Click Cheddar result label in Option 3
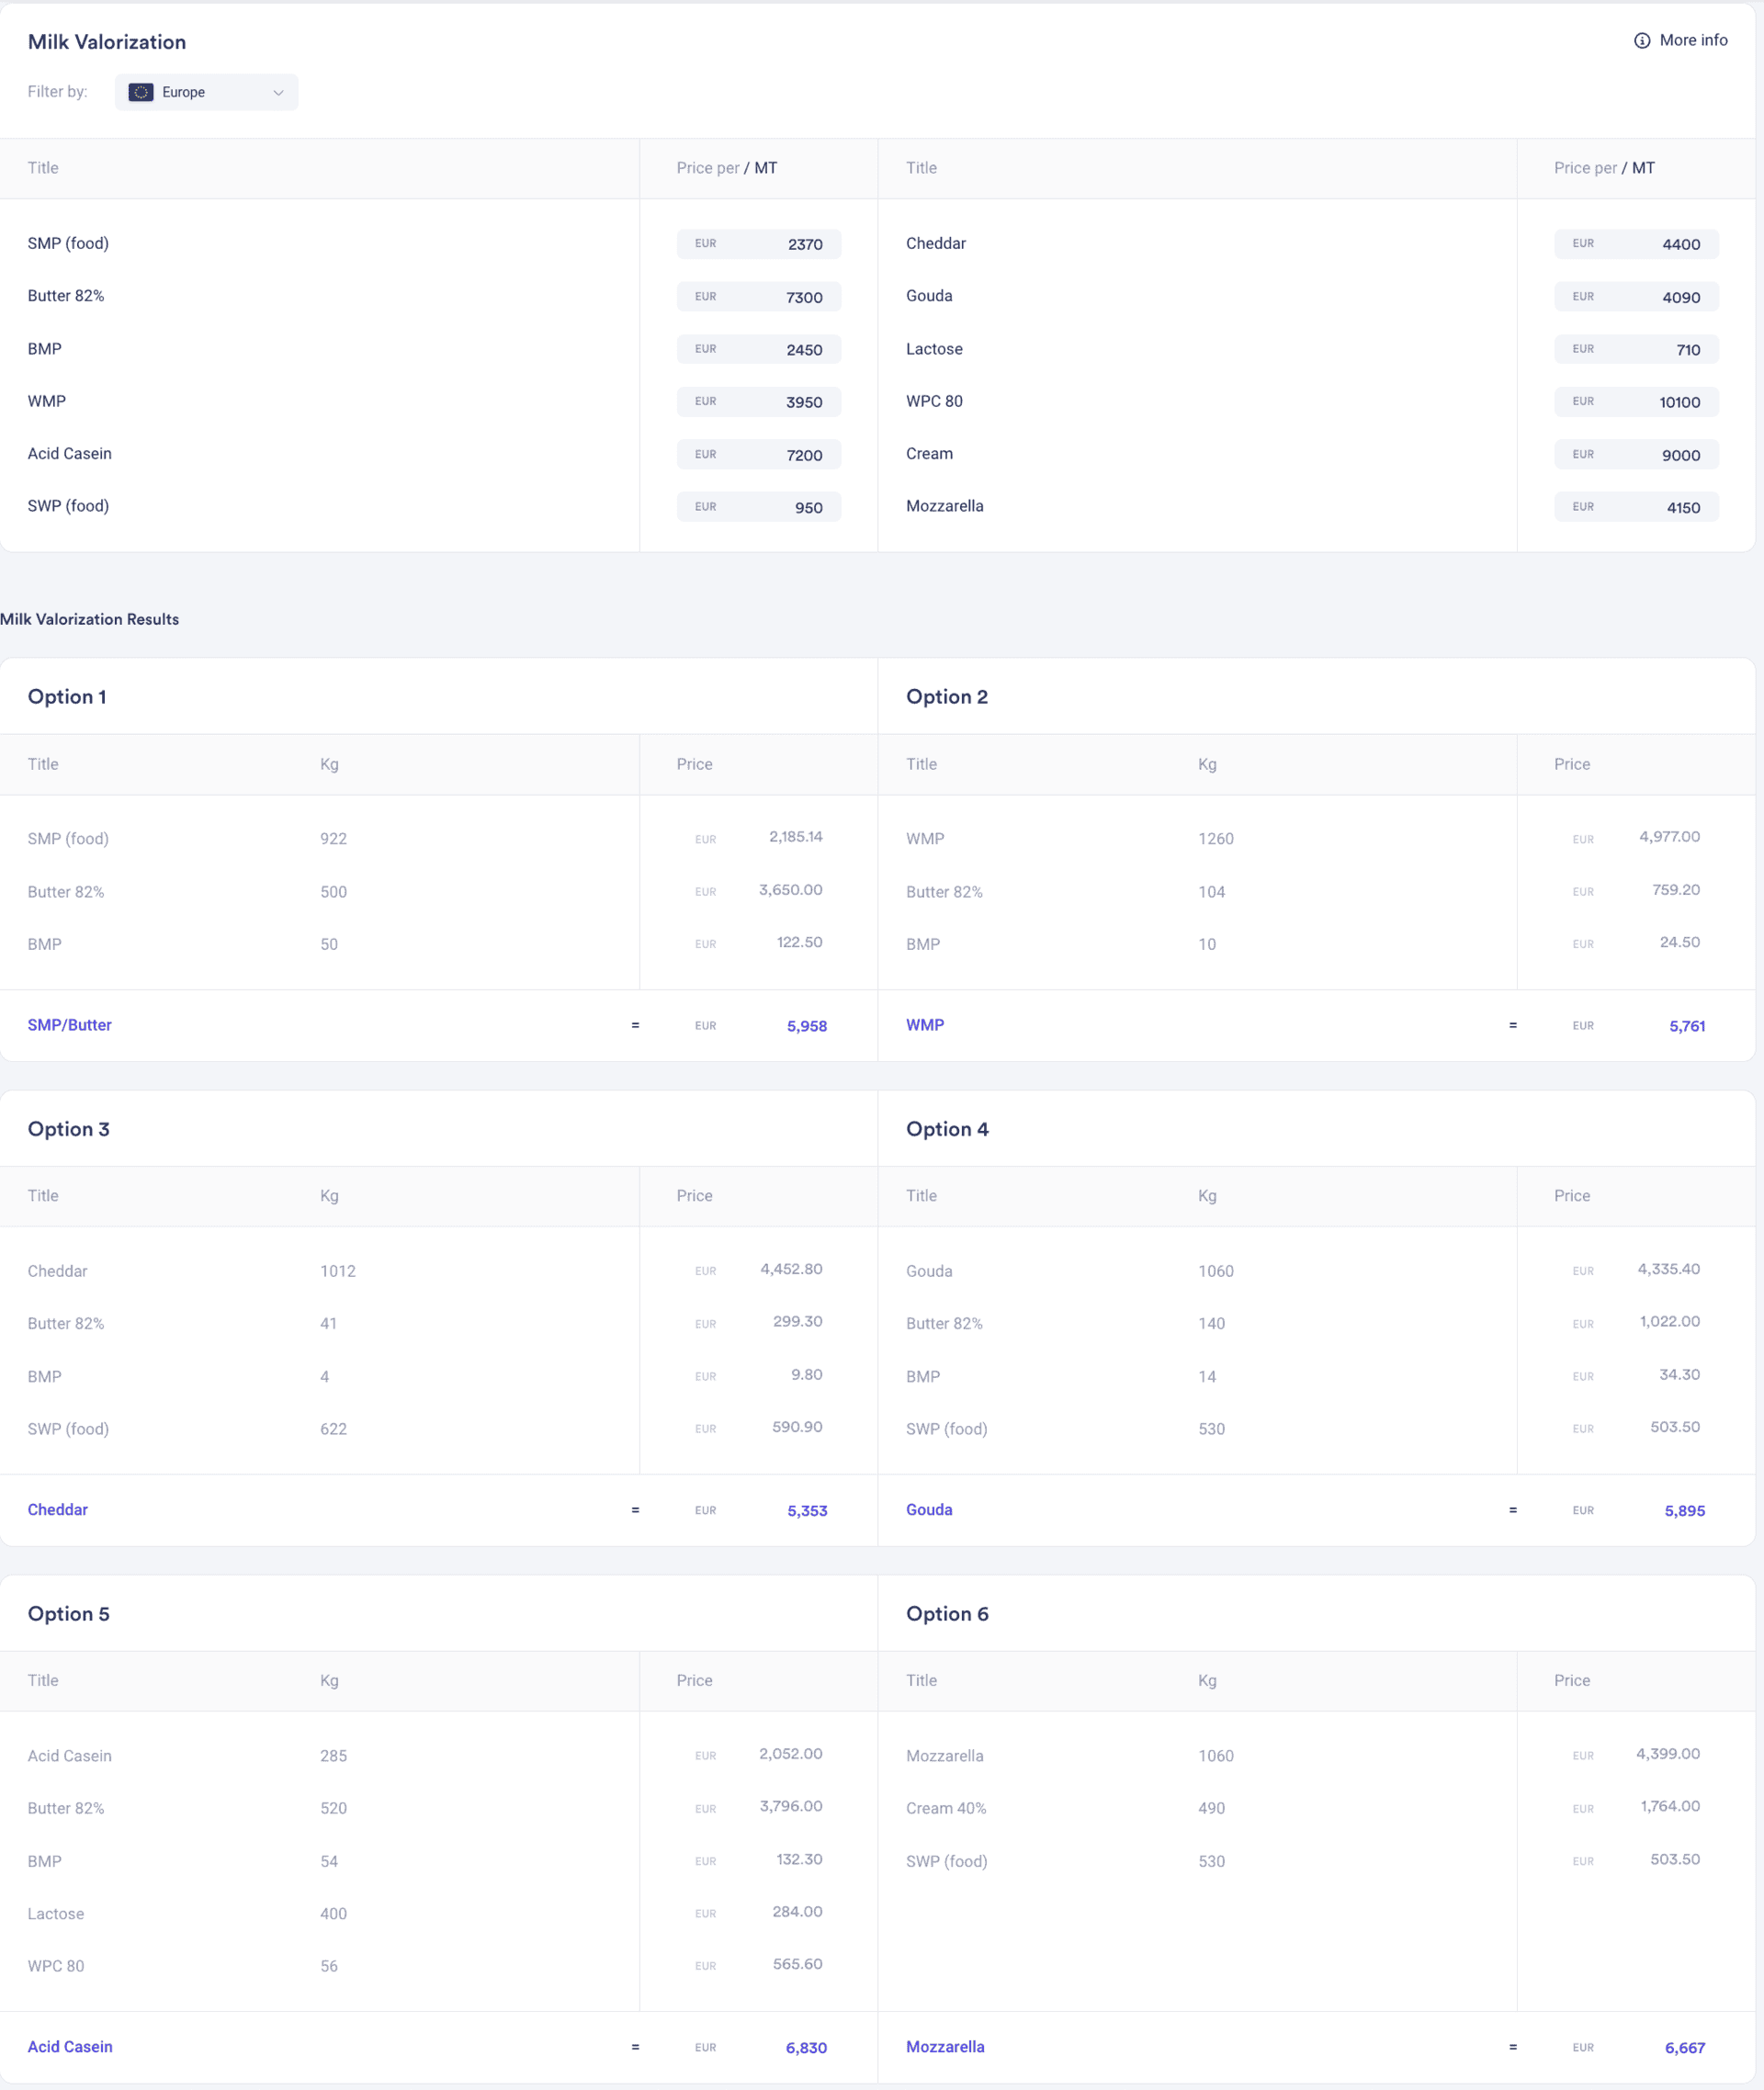 point(58,1510)
